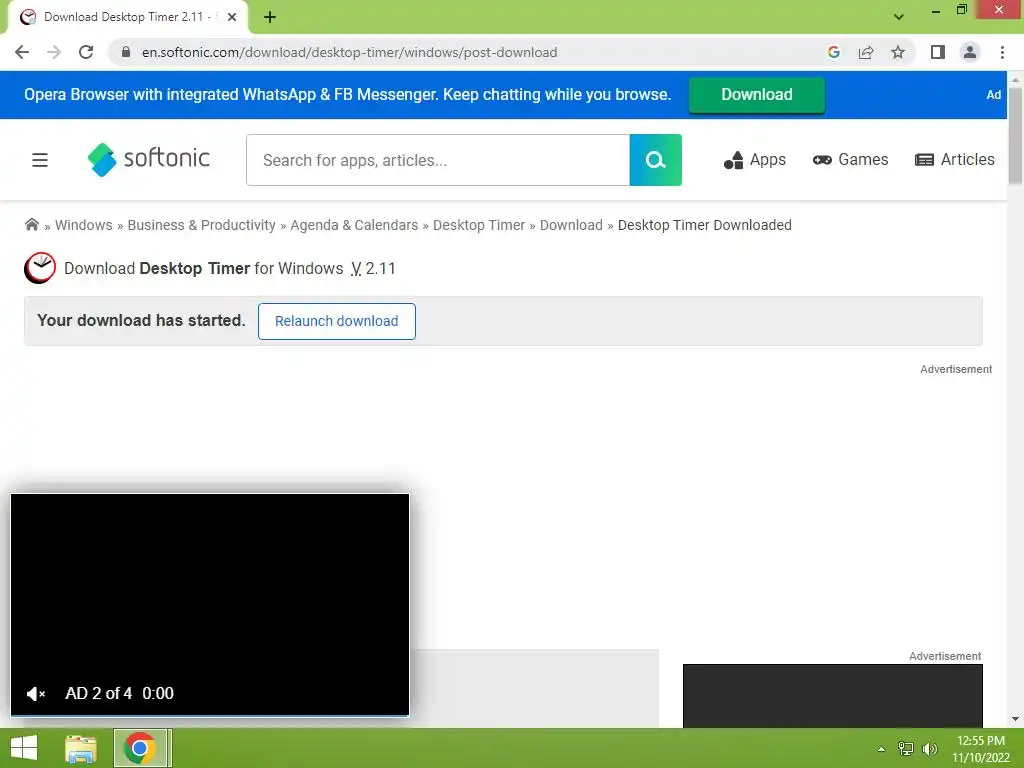Click the Desktop Timer clock icon
This screenshot has width=1024, height=768.
tap(40, 268)
